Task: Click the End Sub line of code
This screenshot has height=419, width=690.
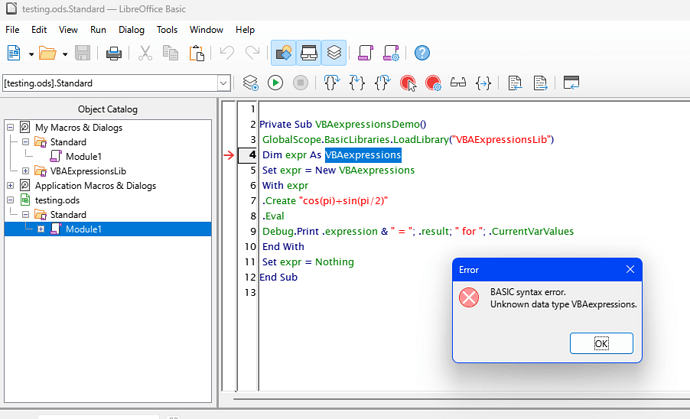Action: point(278,277)
